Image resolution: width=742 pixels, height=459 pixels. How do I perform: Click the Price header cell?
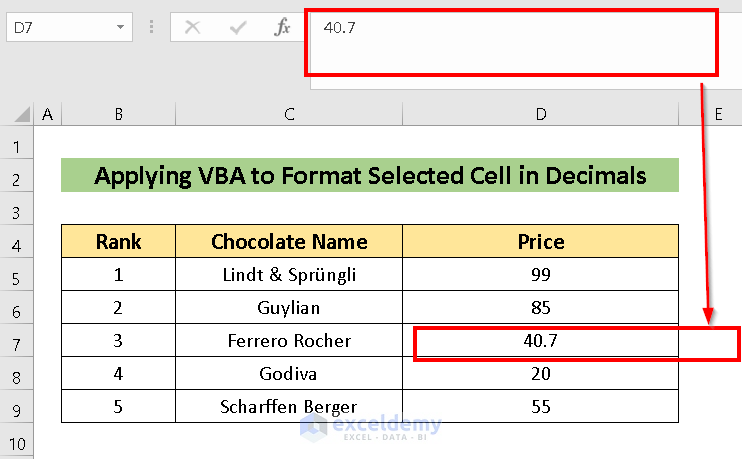[540, 242]
